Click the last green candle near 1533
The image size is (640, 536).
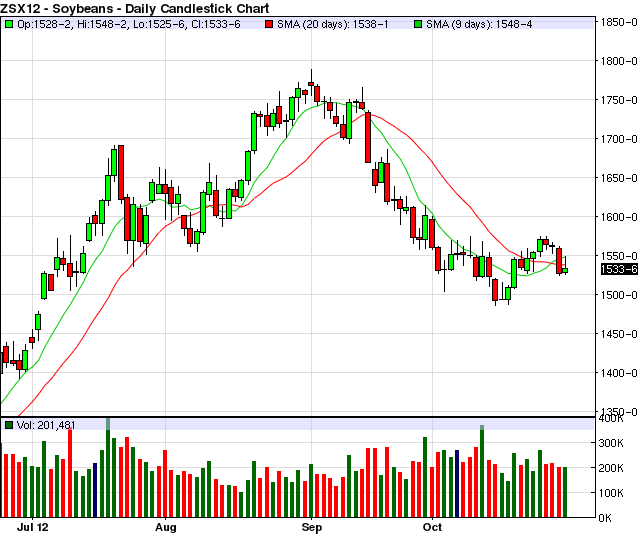pos(565,270)
